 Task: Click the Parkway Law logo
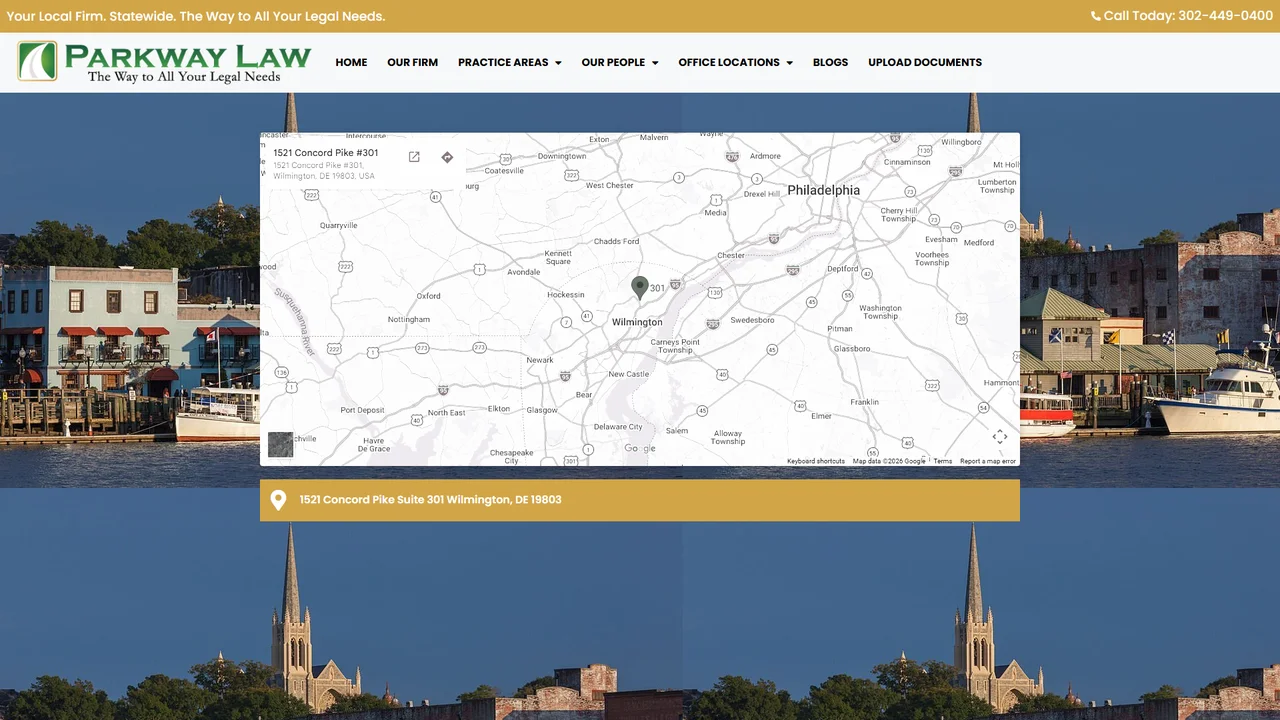pos(164,62)
